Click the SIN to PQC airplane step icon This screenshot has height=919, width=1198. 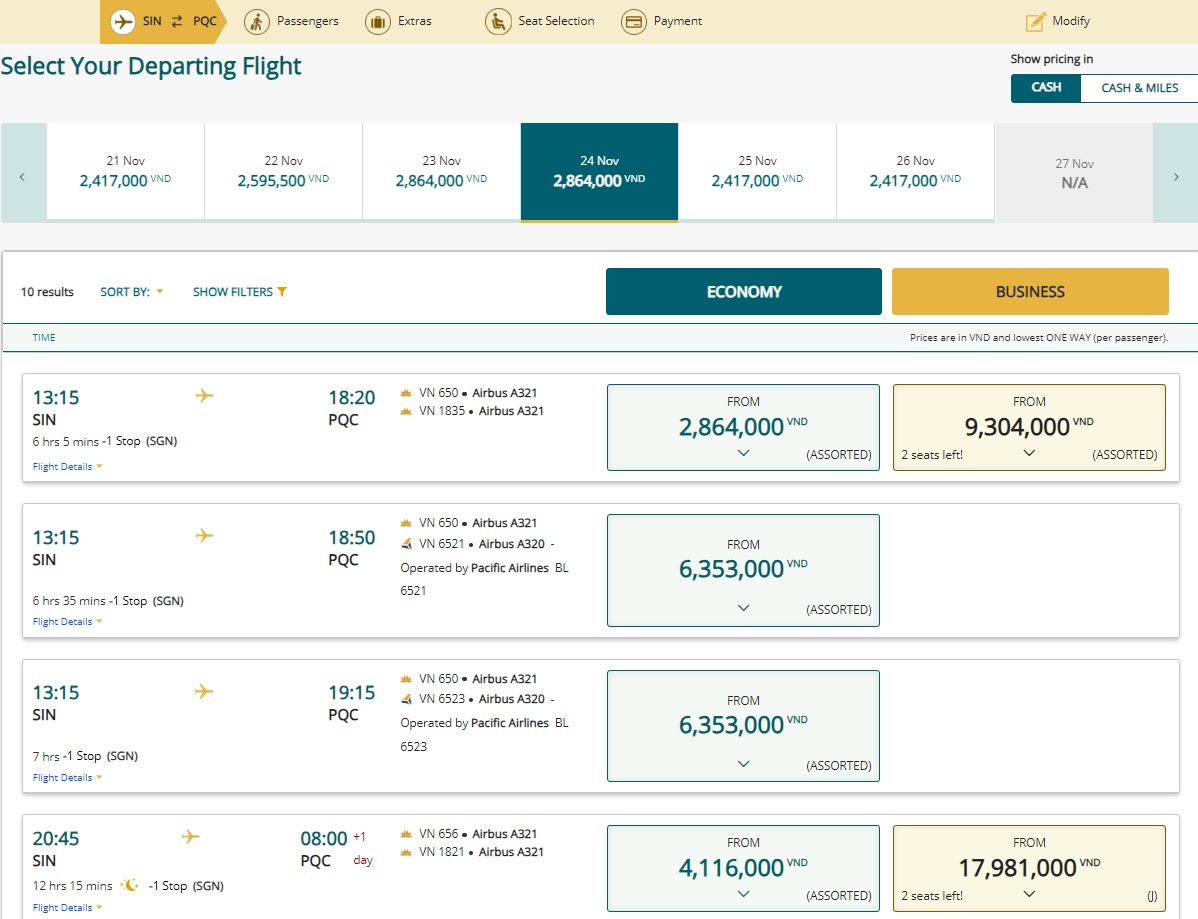[124, 21]
